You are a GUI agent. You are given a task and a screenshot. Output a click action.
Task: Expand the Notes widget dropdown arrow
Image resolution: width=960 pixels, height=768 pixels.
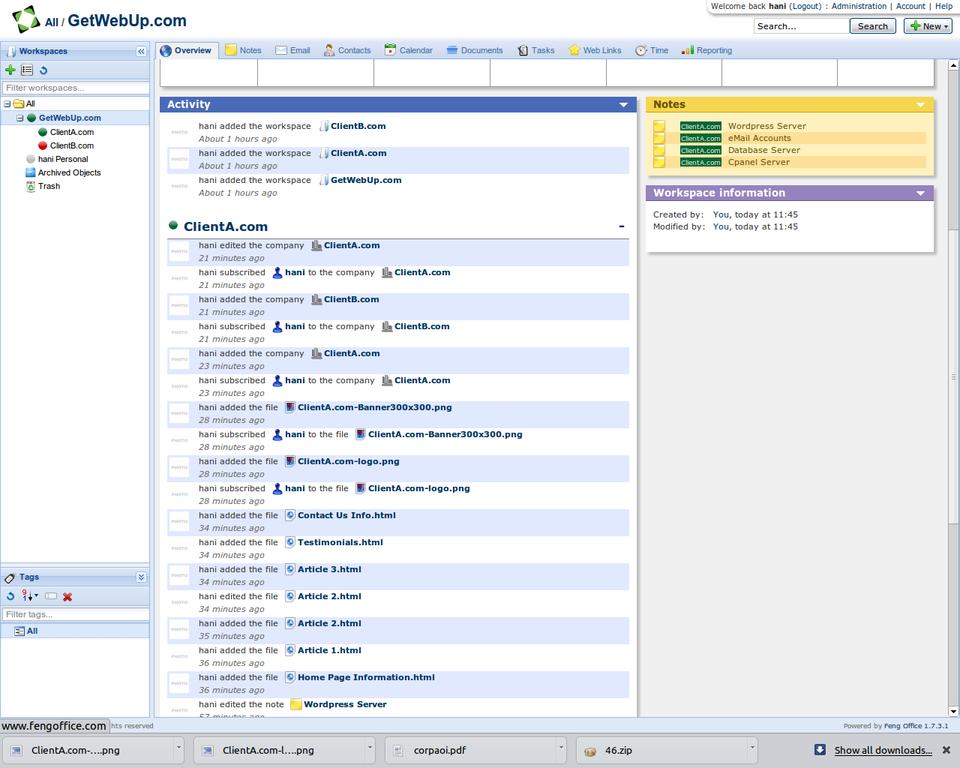click(920, 105)
